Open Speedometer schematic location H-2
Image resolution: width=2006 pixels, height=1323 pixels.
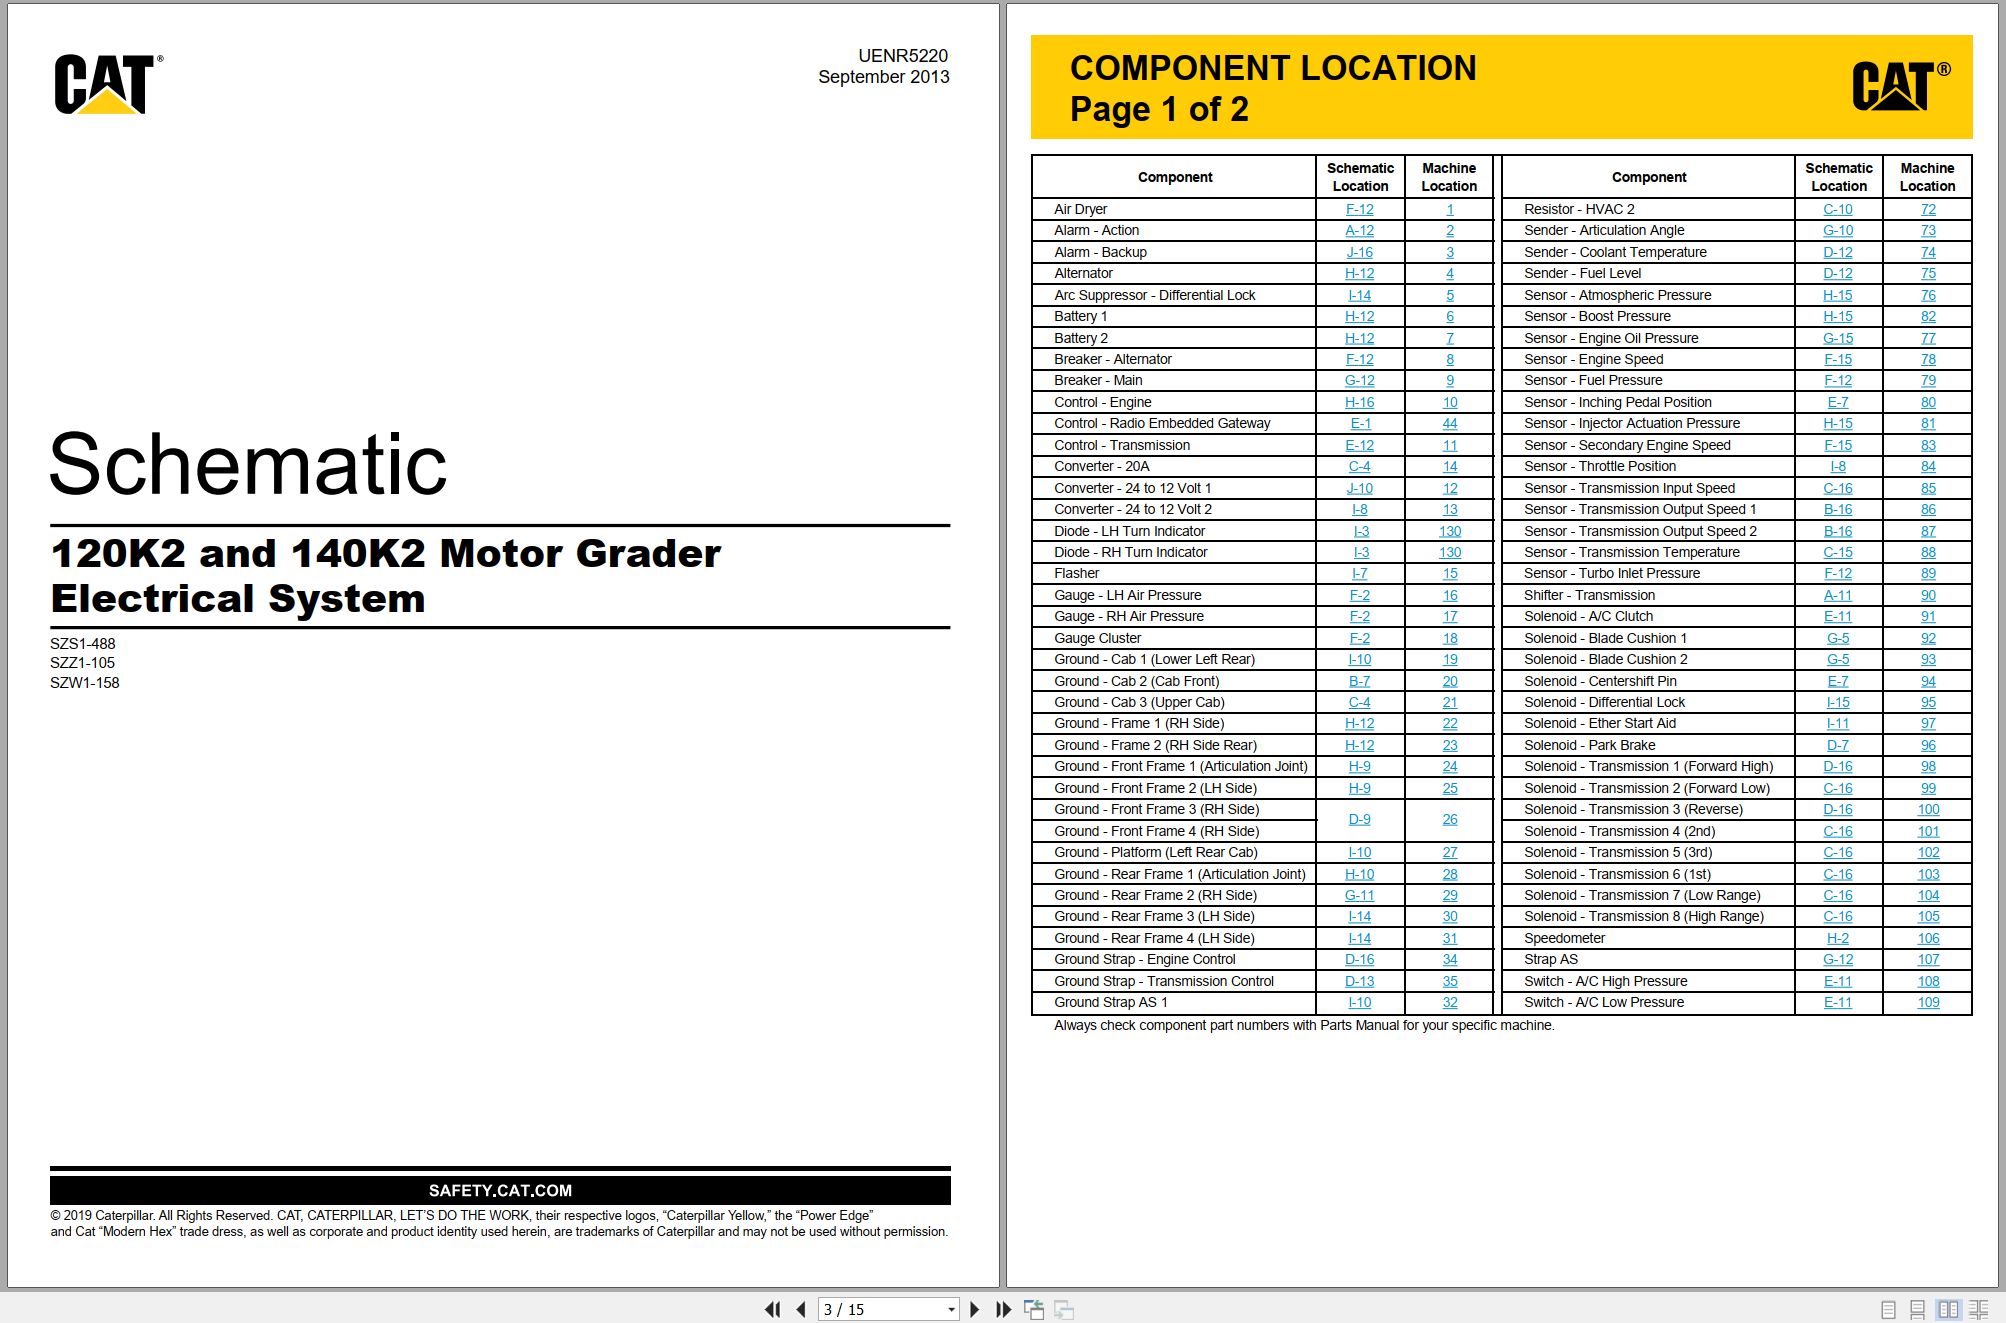[x=1838, y=938]
